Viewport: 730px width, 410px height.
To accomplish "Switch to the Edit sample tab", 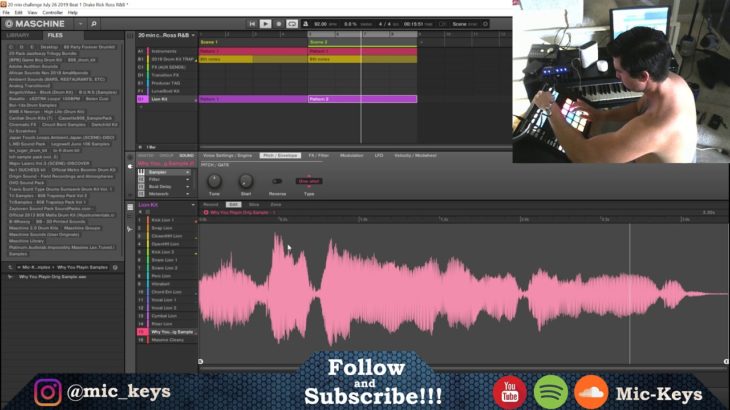I will click(x=233, y=204).
